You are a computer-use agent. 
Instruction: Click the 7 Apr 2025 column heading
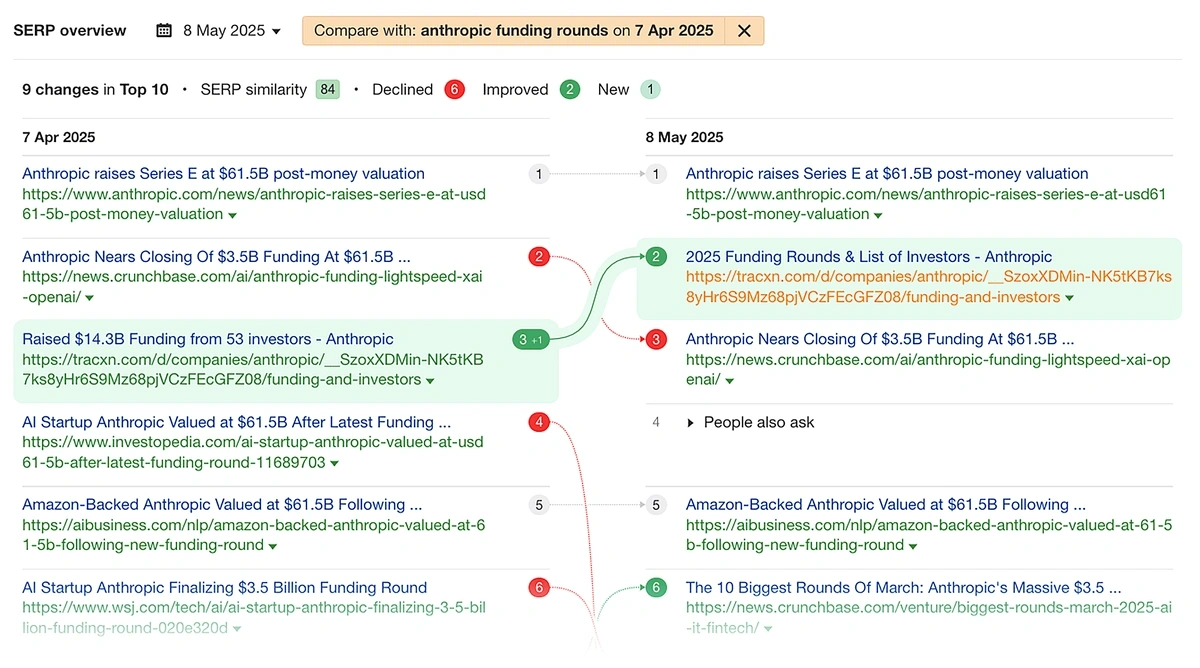pyautogui.click(x=59, y=137)
